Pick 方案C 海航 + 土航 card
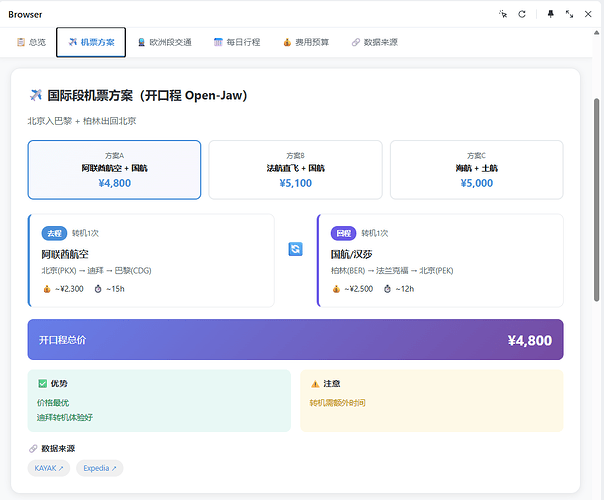 pos(476,170)
